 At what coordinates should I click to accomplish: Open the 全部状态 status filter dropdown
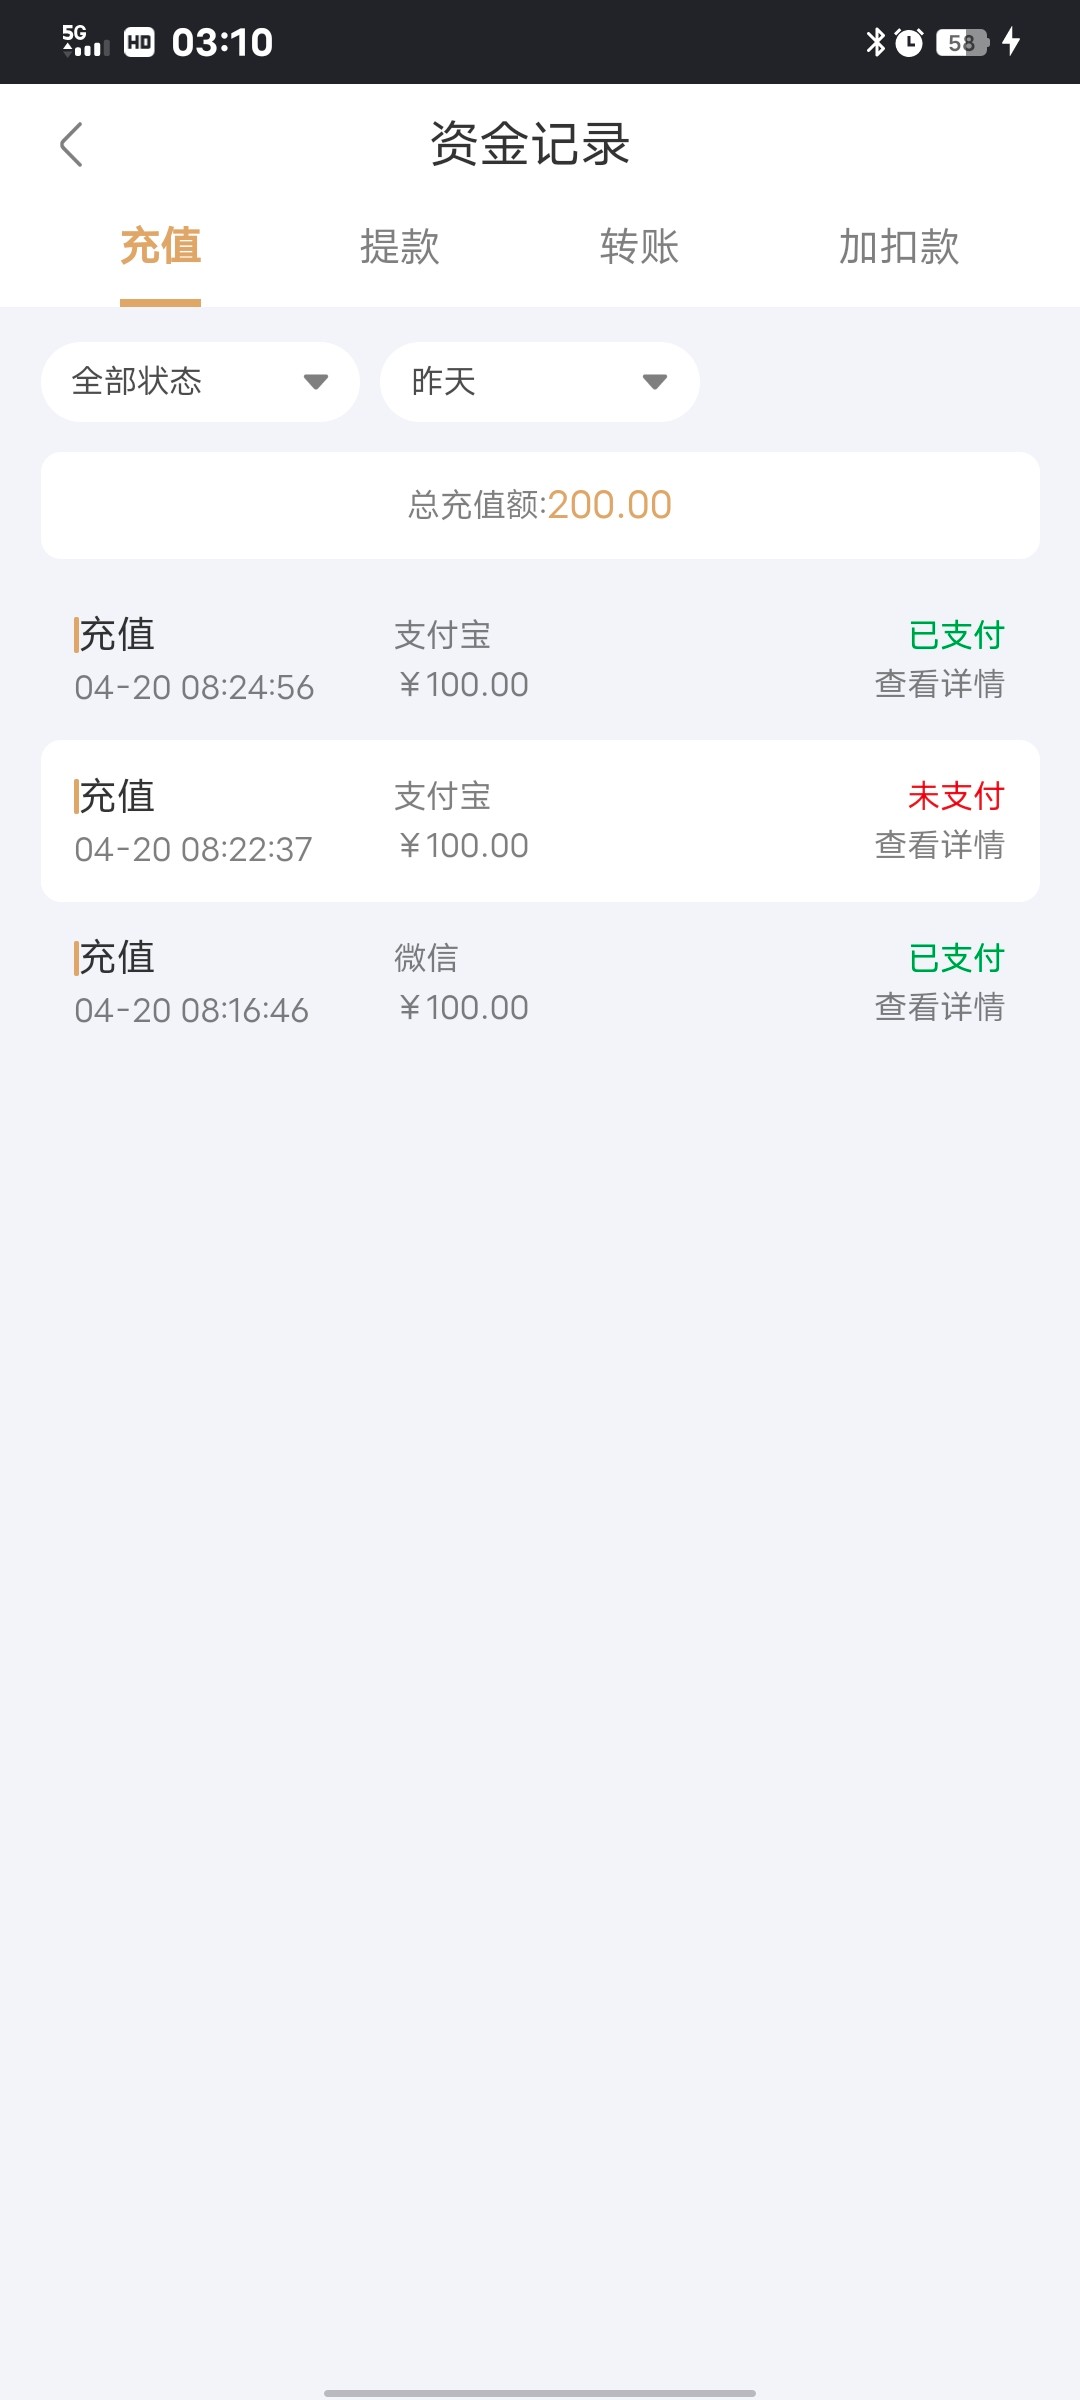200,382
